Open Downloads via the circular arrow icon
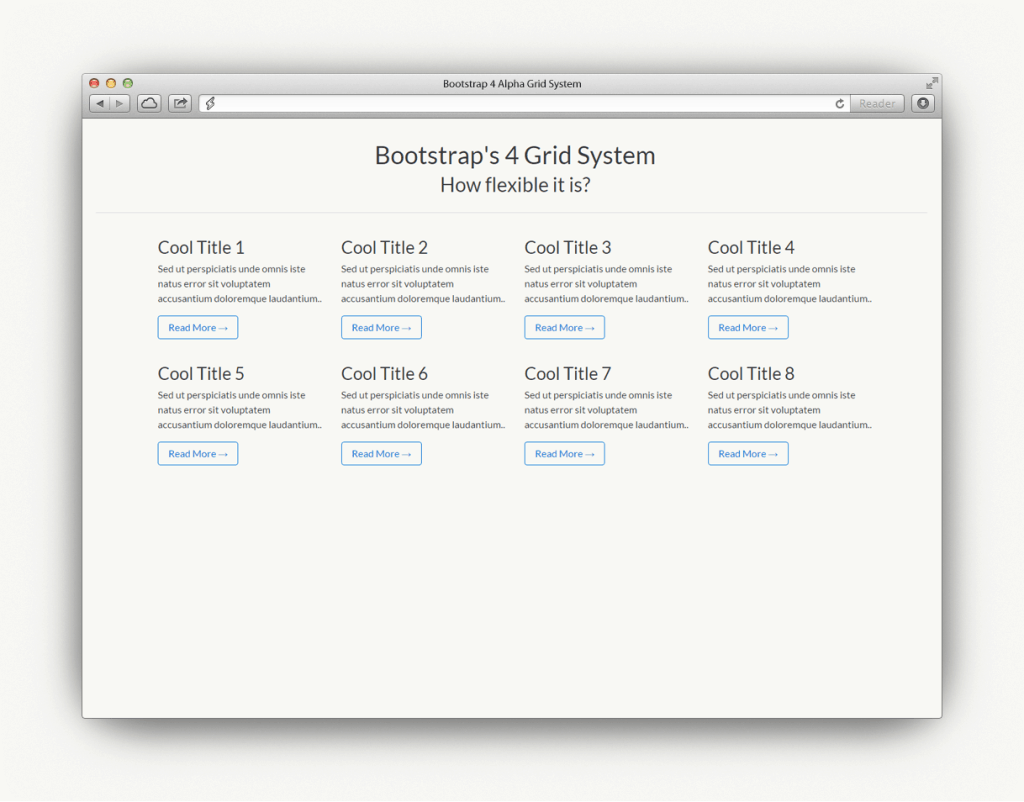The width and height of the screenshot is (1024, 802). [920, 103]
